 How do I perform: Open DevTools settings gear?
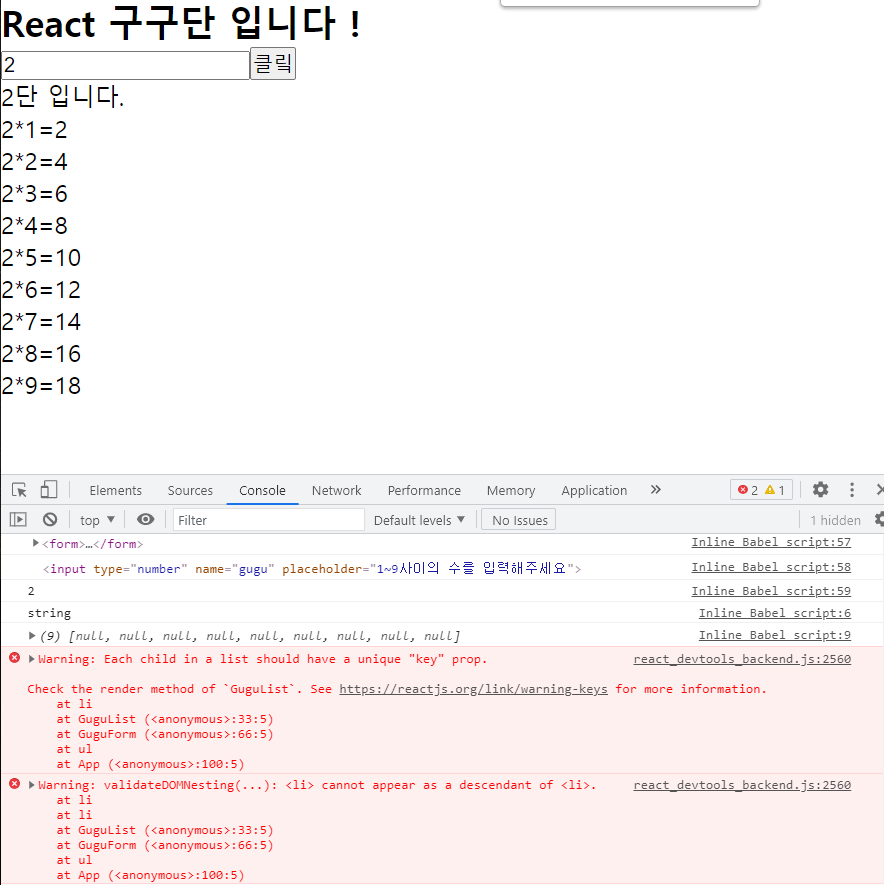pyautogui.click(x=820, y=489)
